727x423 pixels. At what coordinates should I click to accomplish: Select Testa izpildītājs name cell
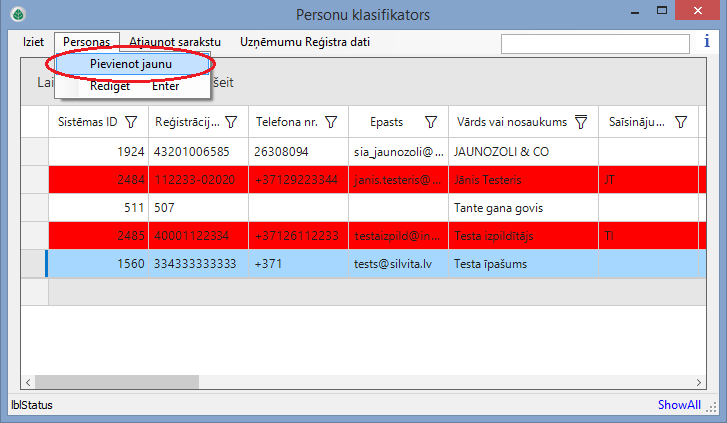coord(523,236)
